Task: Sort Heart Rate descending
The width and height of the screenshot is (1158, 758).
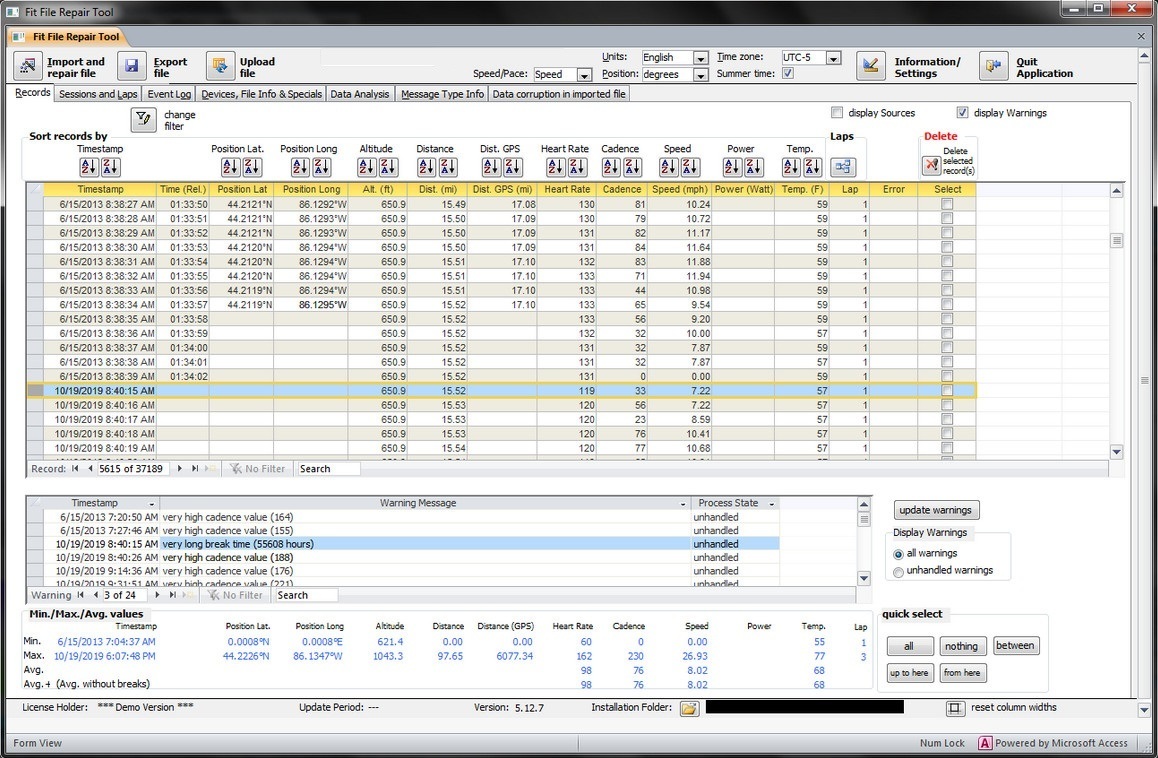Action: [577, 167]
